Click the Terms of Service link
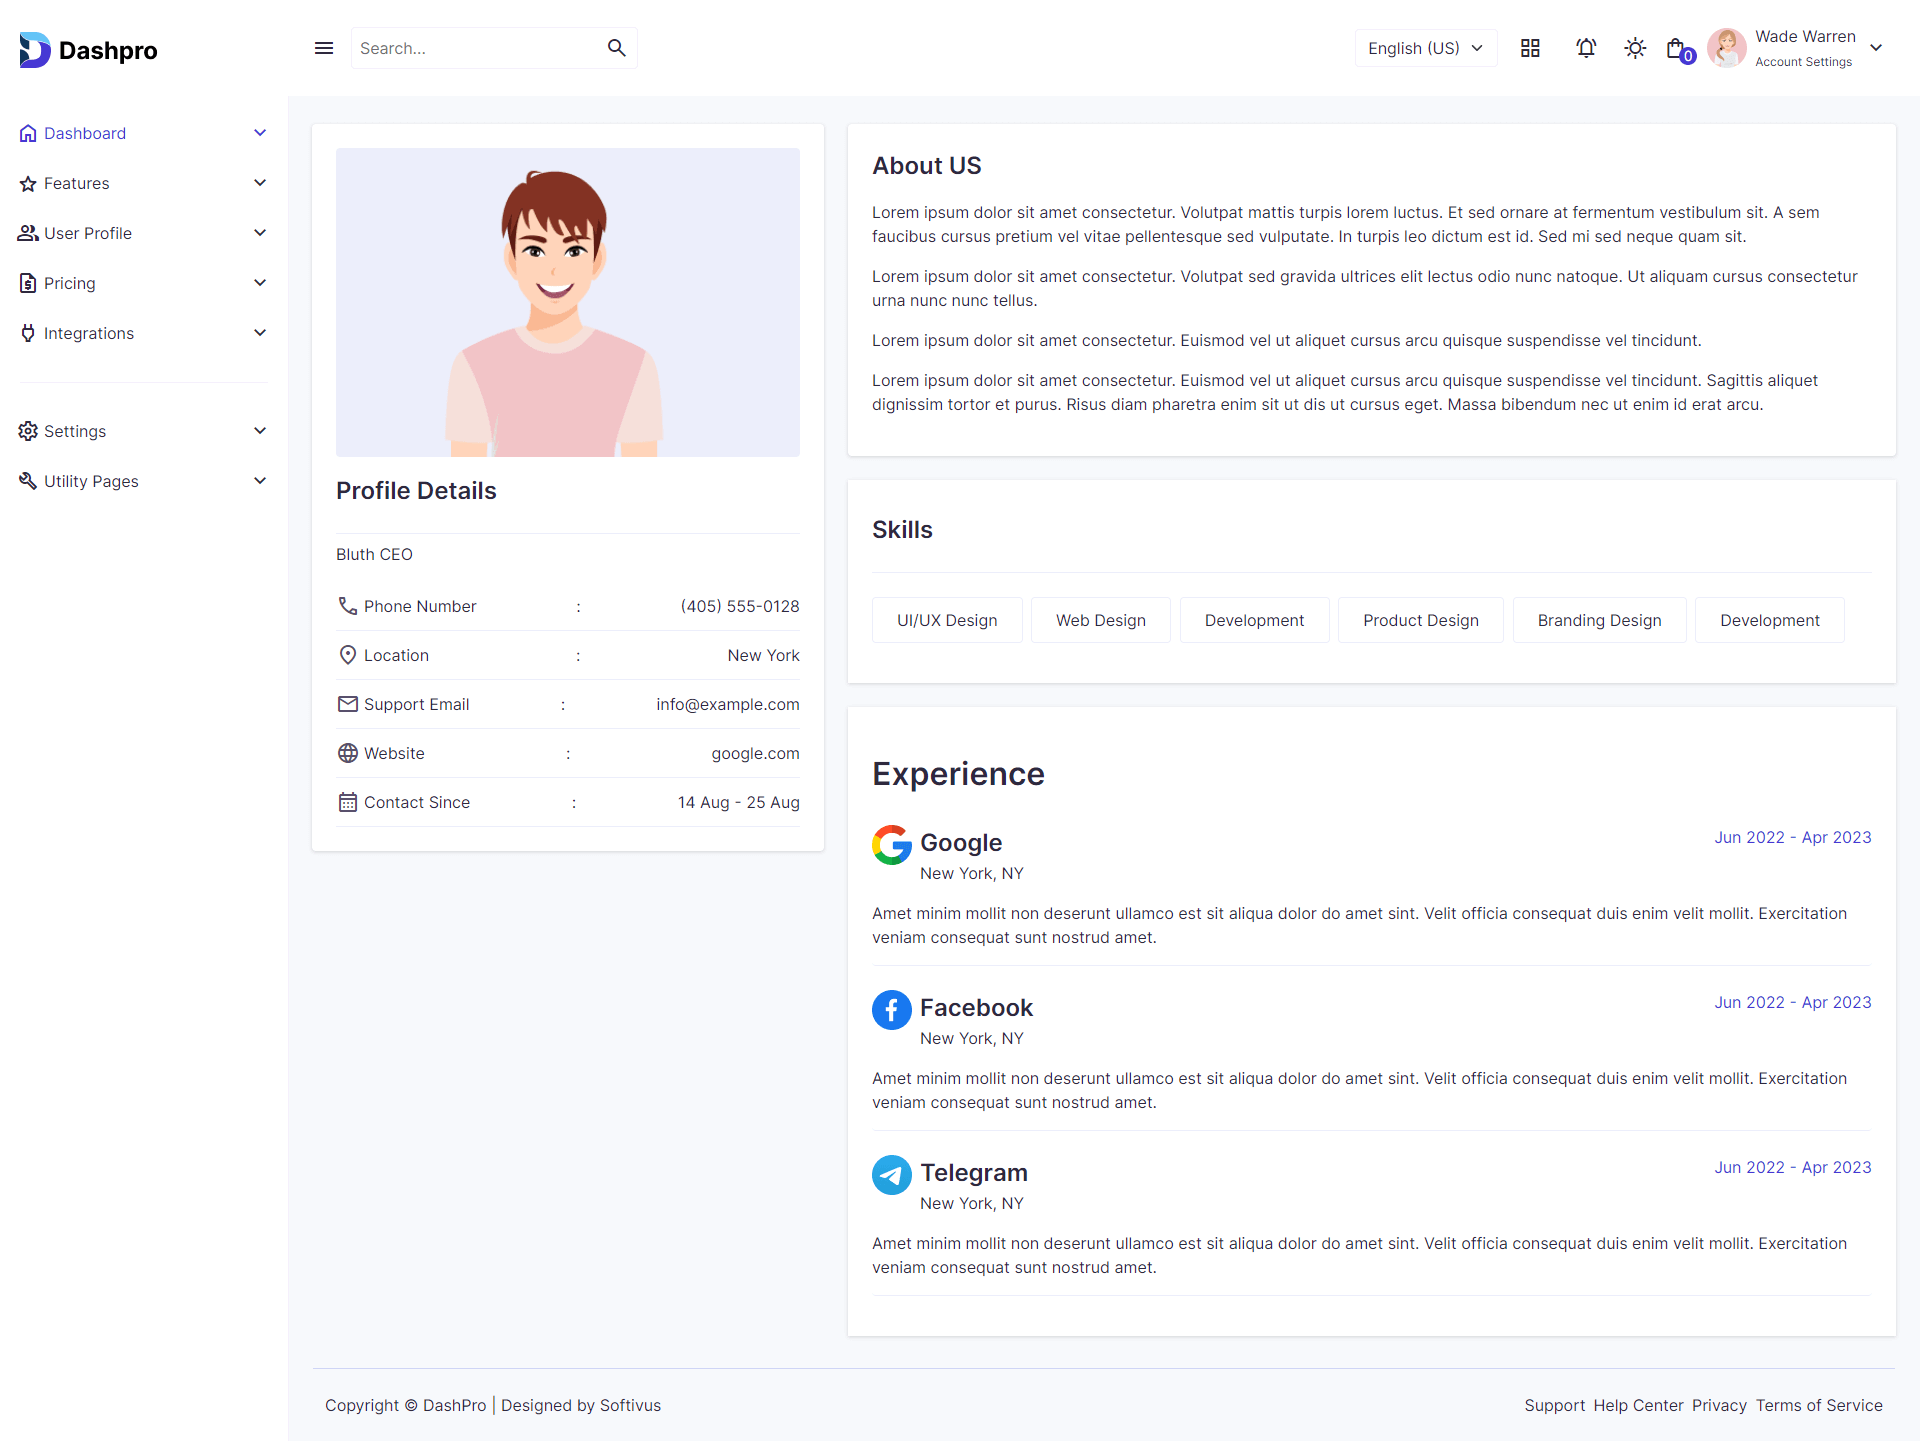This screenshot has height=1441, width=1920. click(1819, 1405)
